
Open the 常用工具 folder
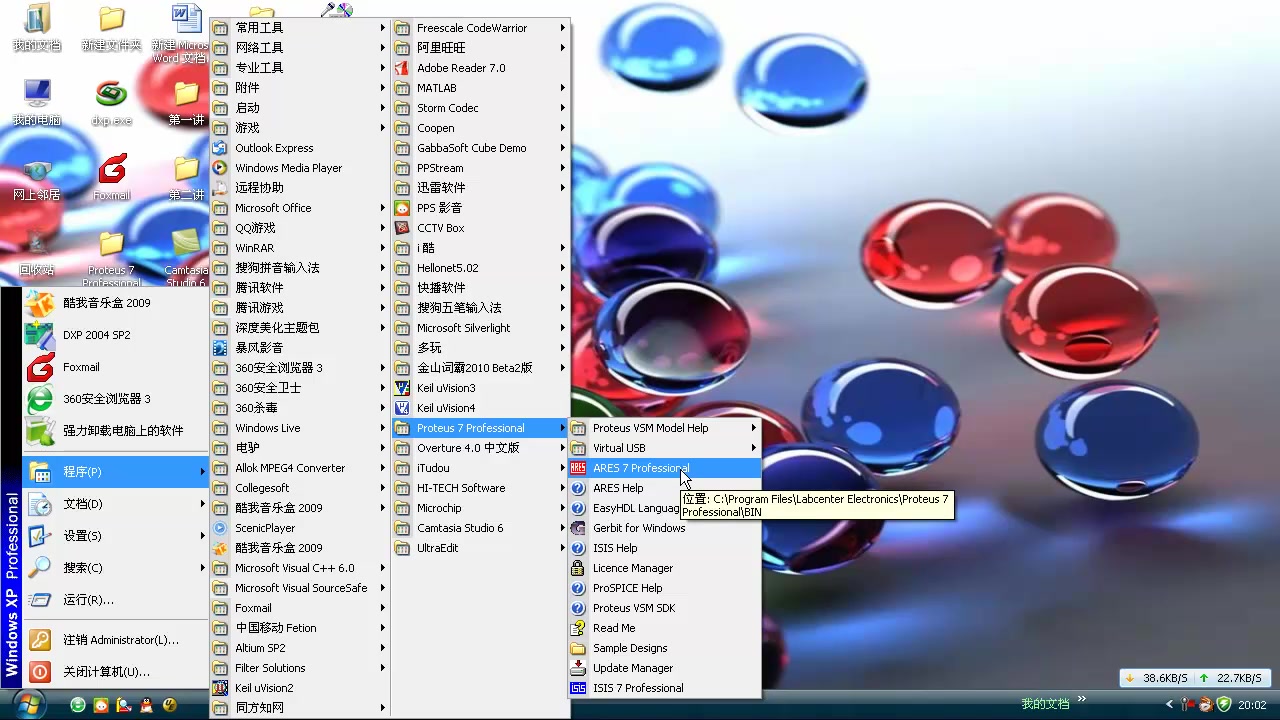(x=299, y=28)
